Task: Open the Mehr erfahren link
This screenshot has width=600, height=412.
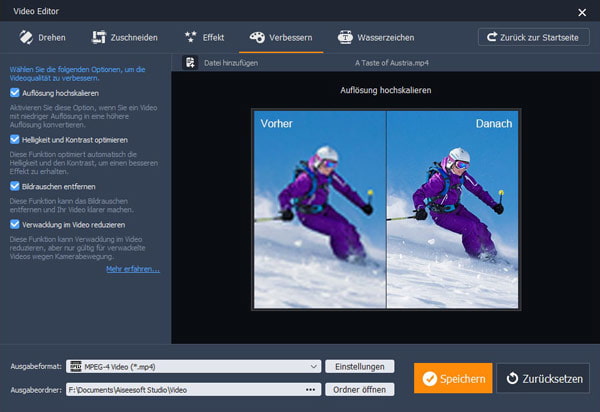Action: click(132, 269)
